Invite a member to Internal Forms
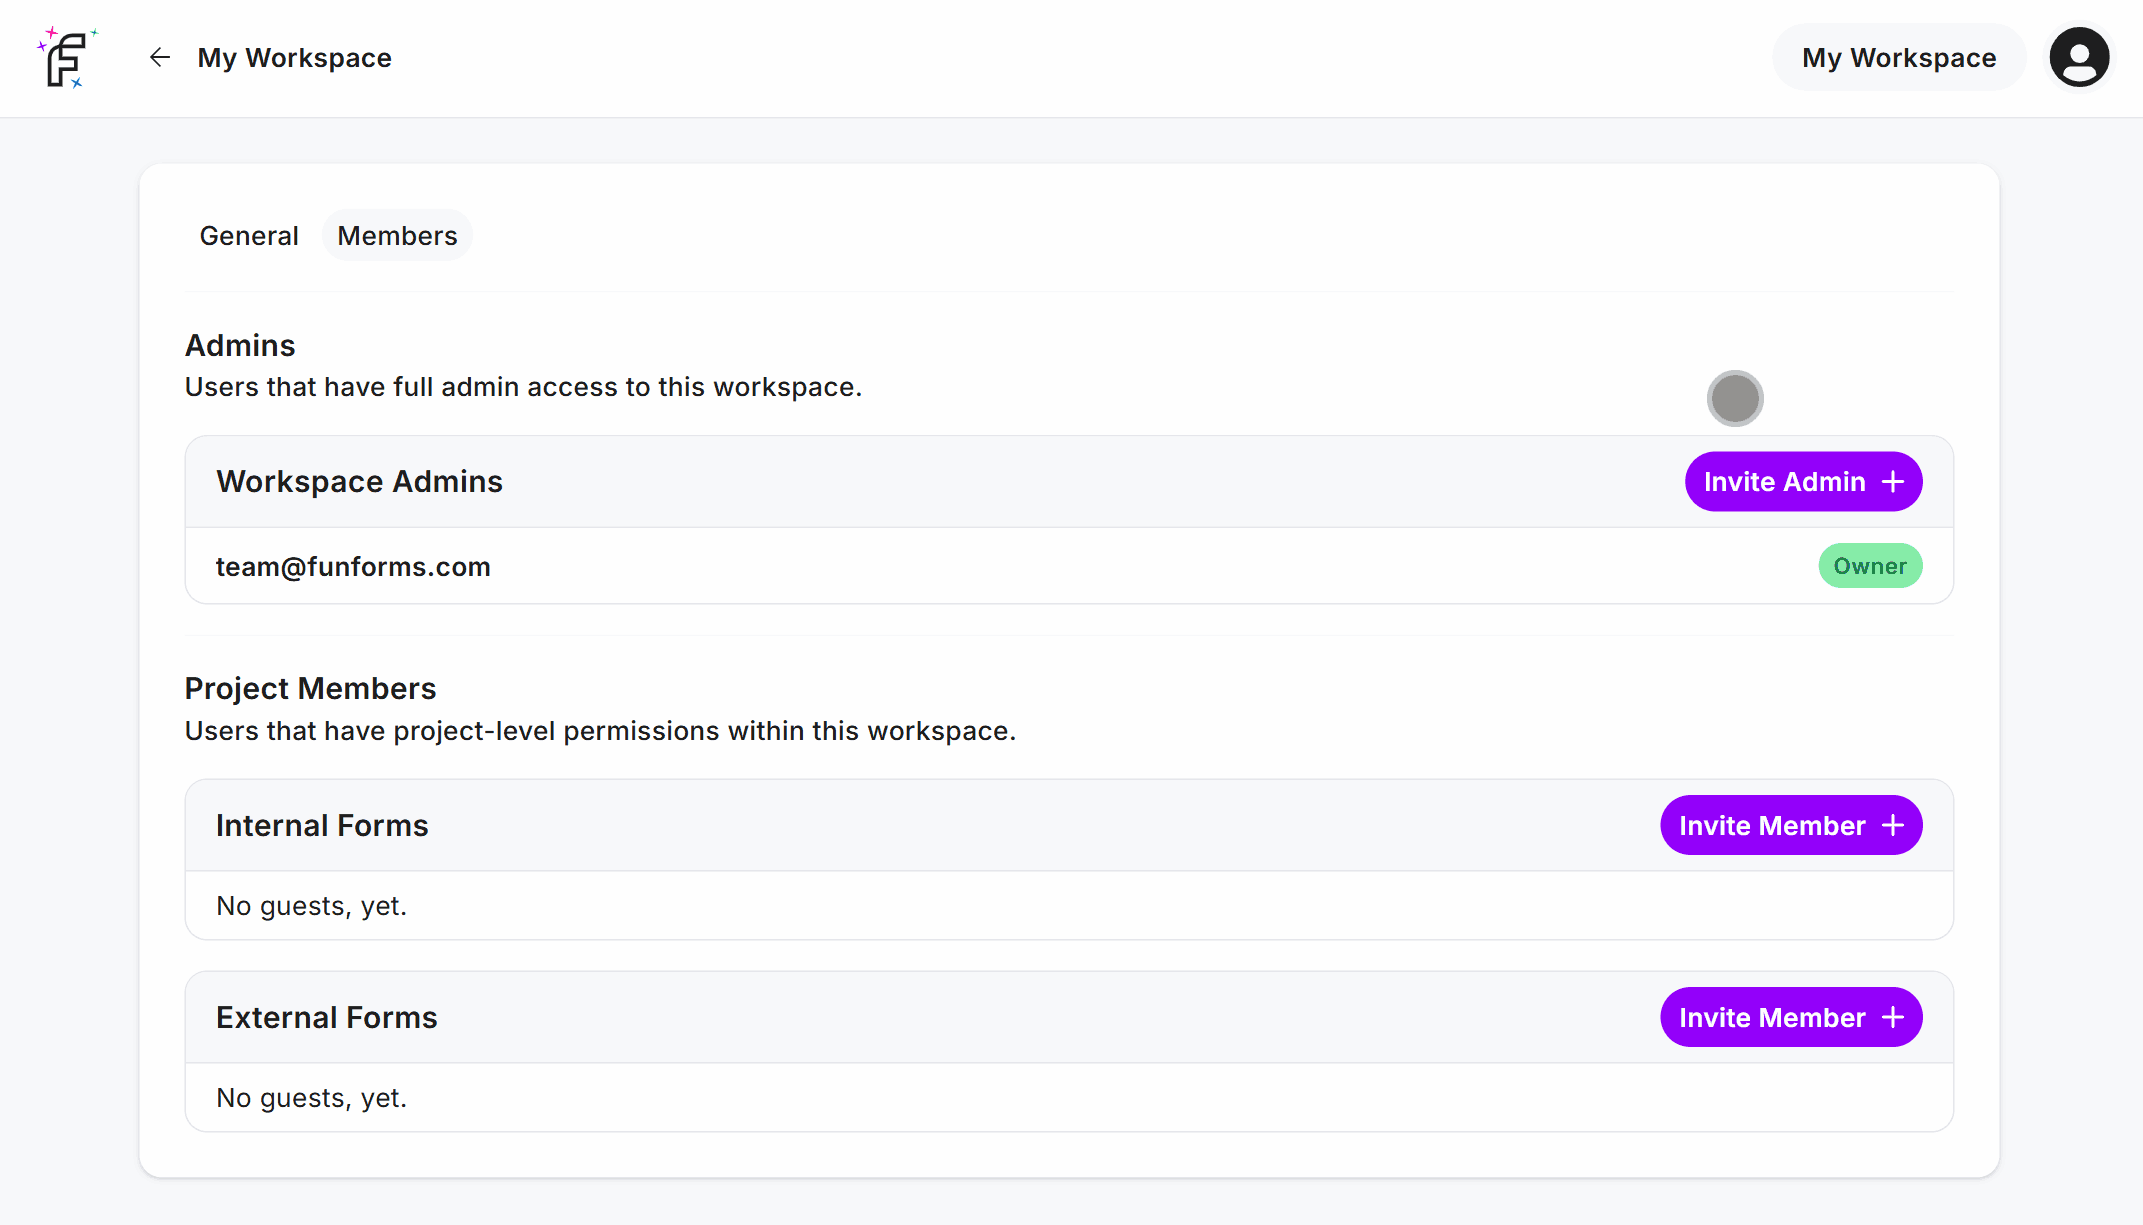2143x1225 pixels. pyautogui.click(x=1791, y=826)
